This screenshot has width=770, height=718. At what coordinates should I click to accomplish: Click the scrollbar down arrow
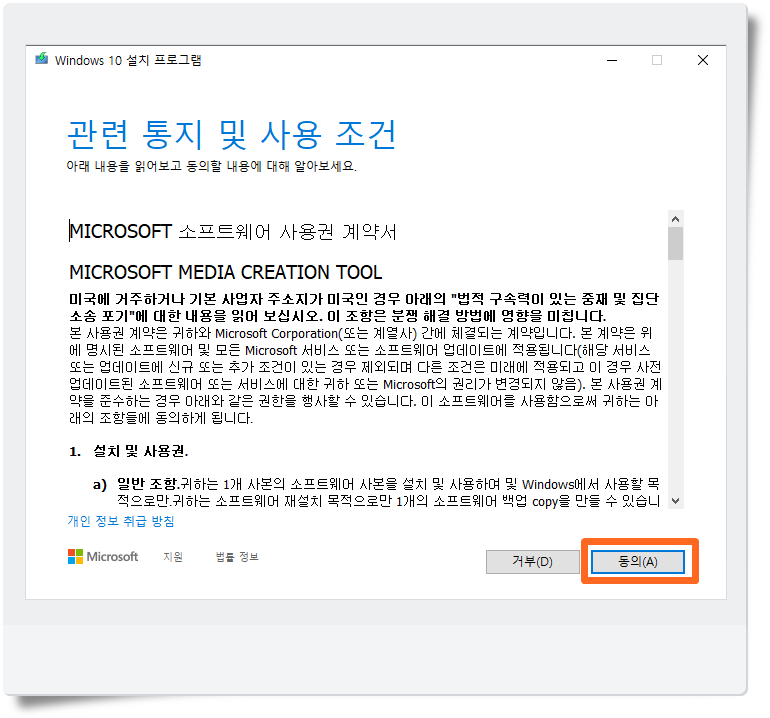click(675, 501)
